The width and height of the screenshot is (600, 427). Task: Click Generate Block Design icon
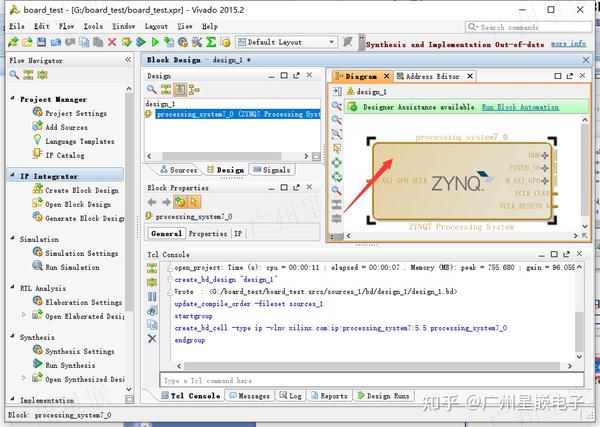37,218
